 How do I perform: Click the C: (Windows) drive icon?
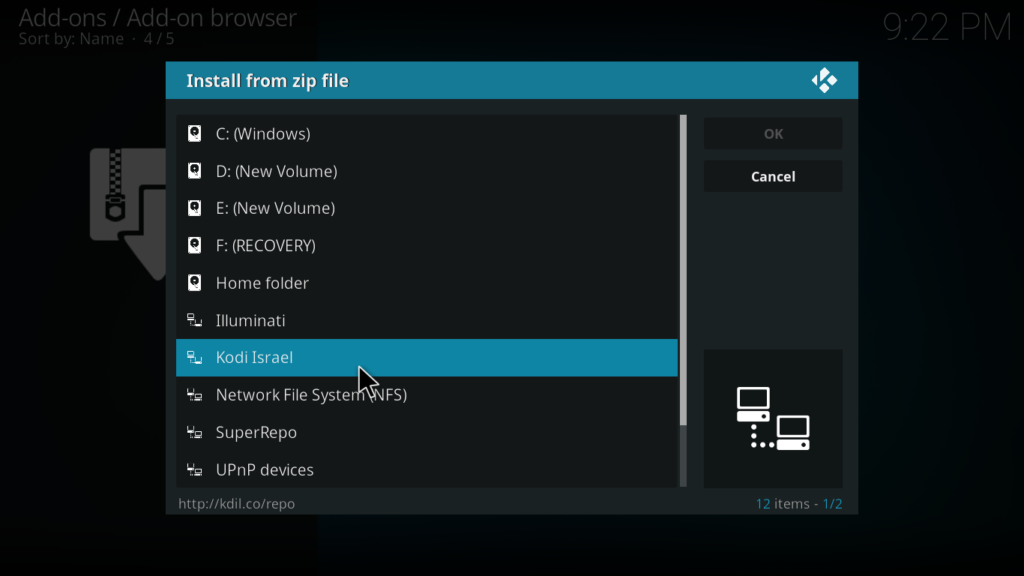click(195, 134)
